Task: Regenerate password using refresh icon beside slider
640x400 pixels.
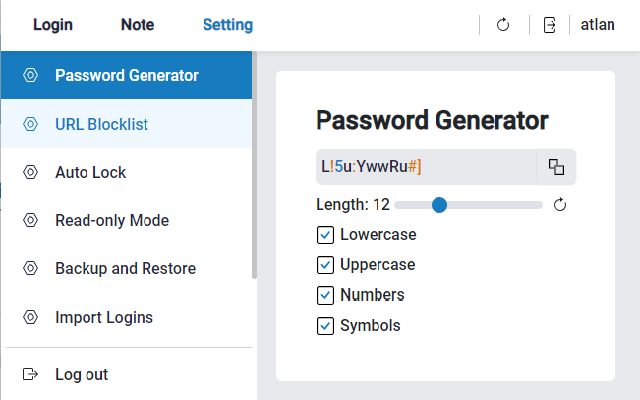Action: click(x=560, y=205)
